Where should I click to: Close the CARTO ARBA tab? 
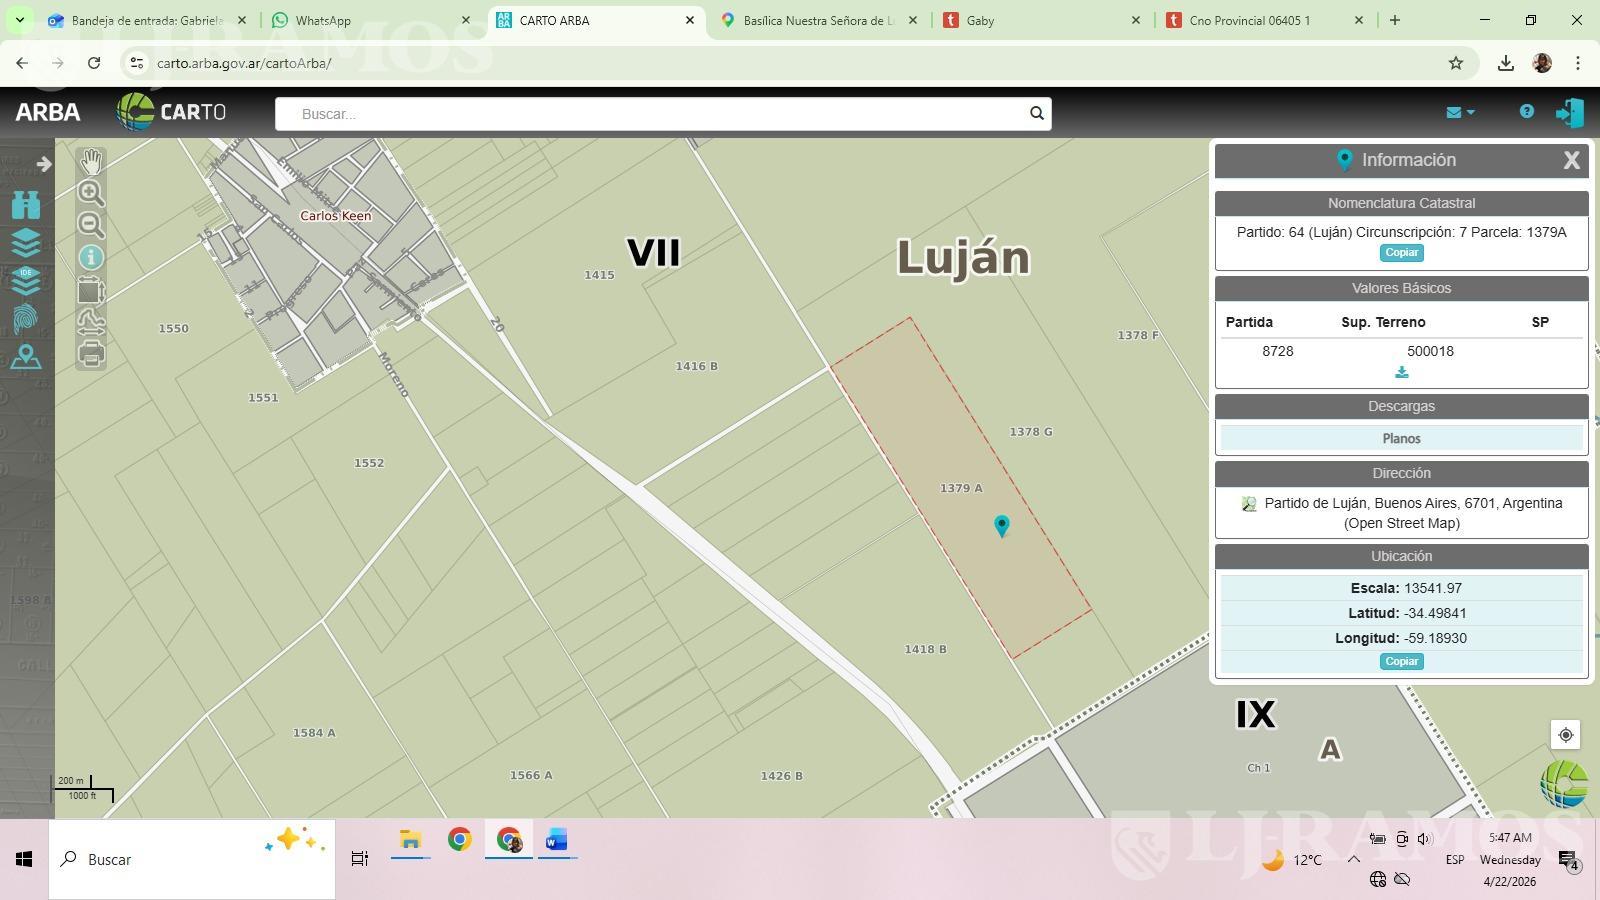click(x=689, y=20)
